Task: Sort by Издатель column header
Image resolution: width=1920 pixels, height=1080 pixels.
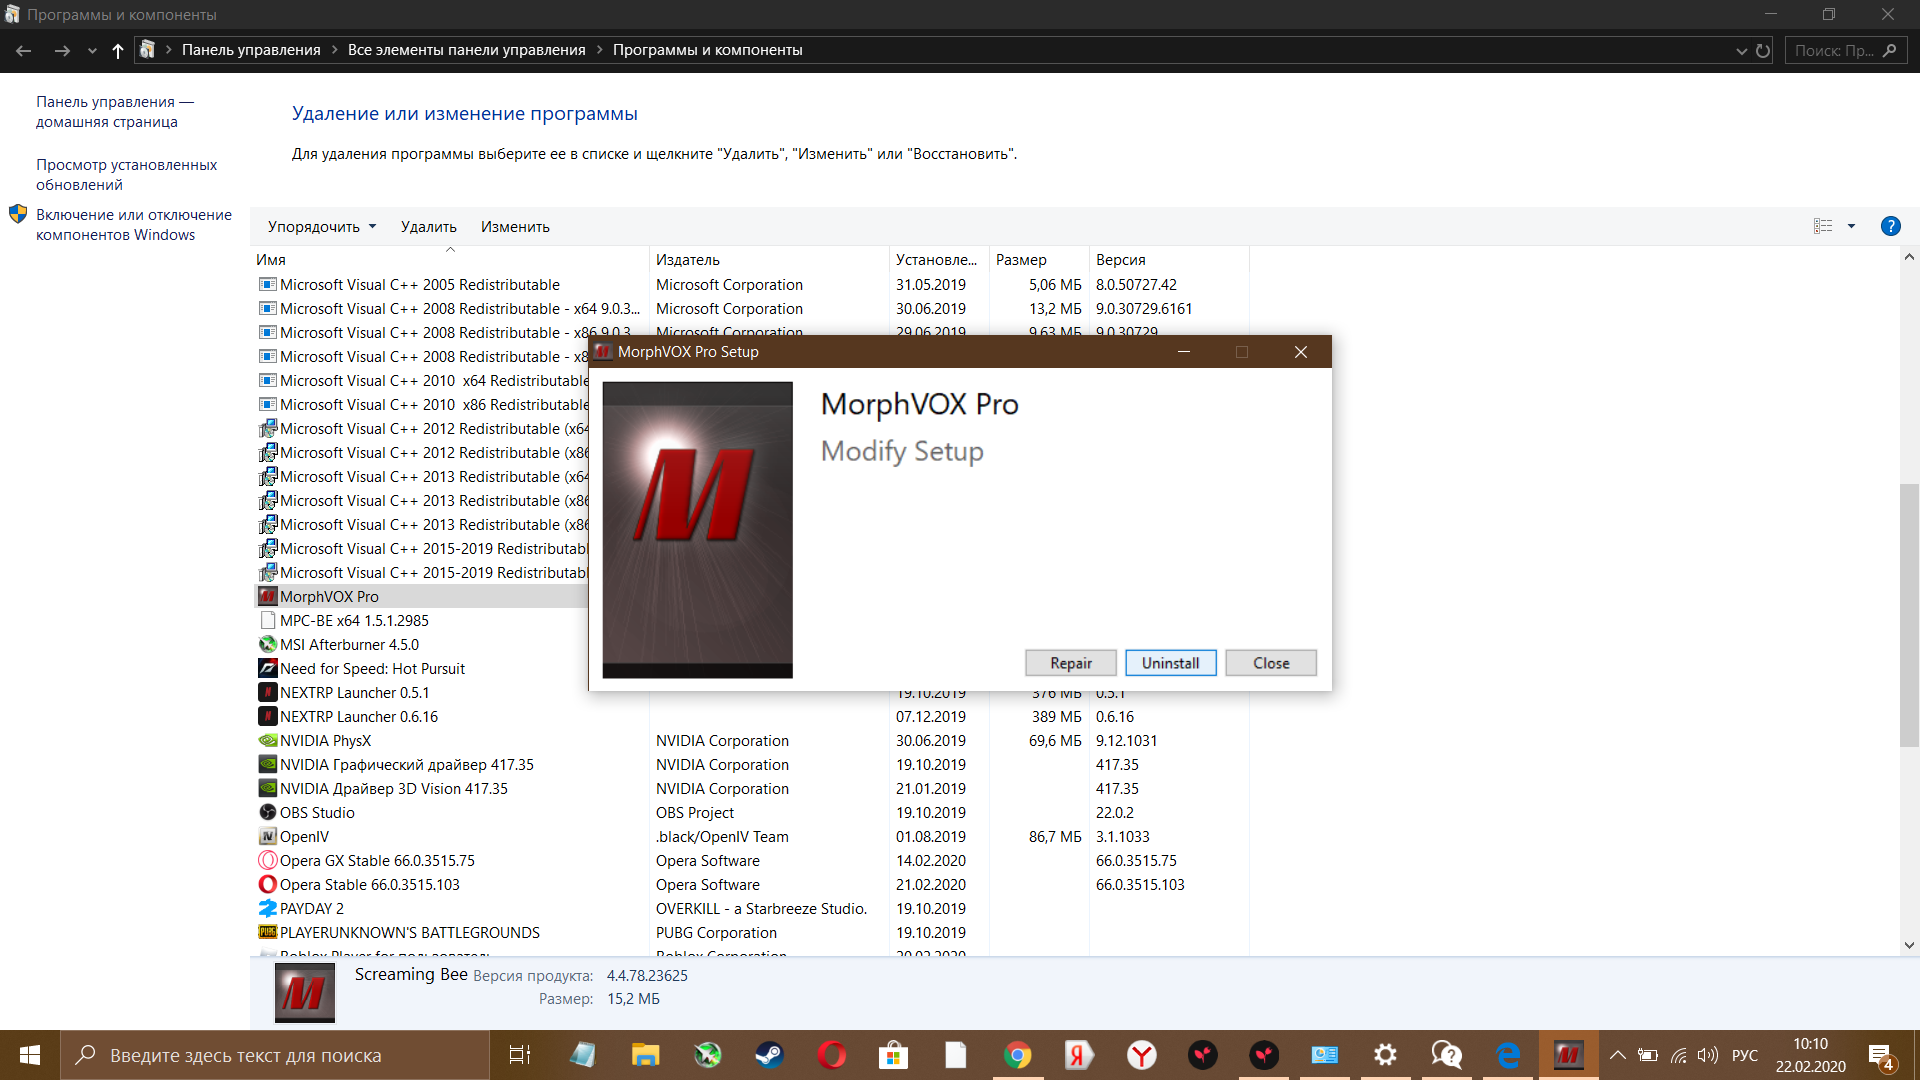Action: pos(769,260)
